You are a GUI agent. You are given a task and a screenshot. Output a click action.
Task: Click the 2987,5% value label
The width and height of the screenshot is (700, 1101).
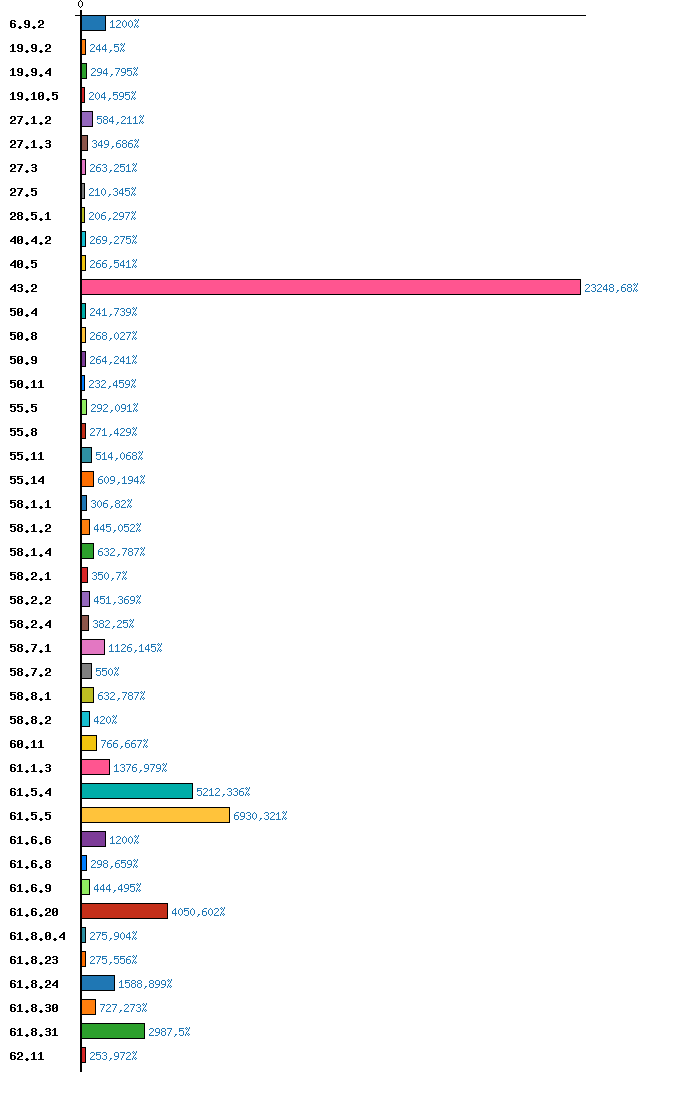click(169, 1032)
